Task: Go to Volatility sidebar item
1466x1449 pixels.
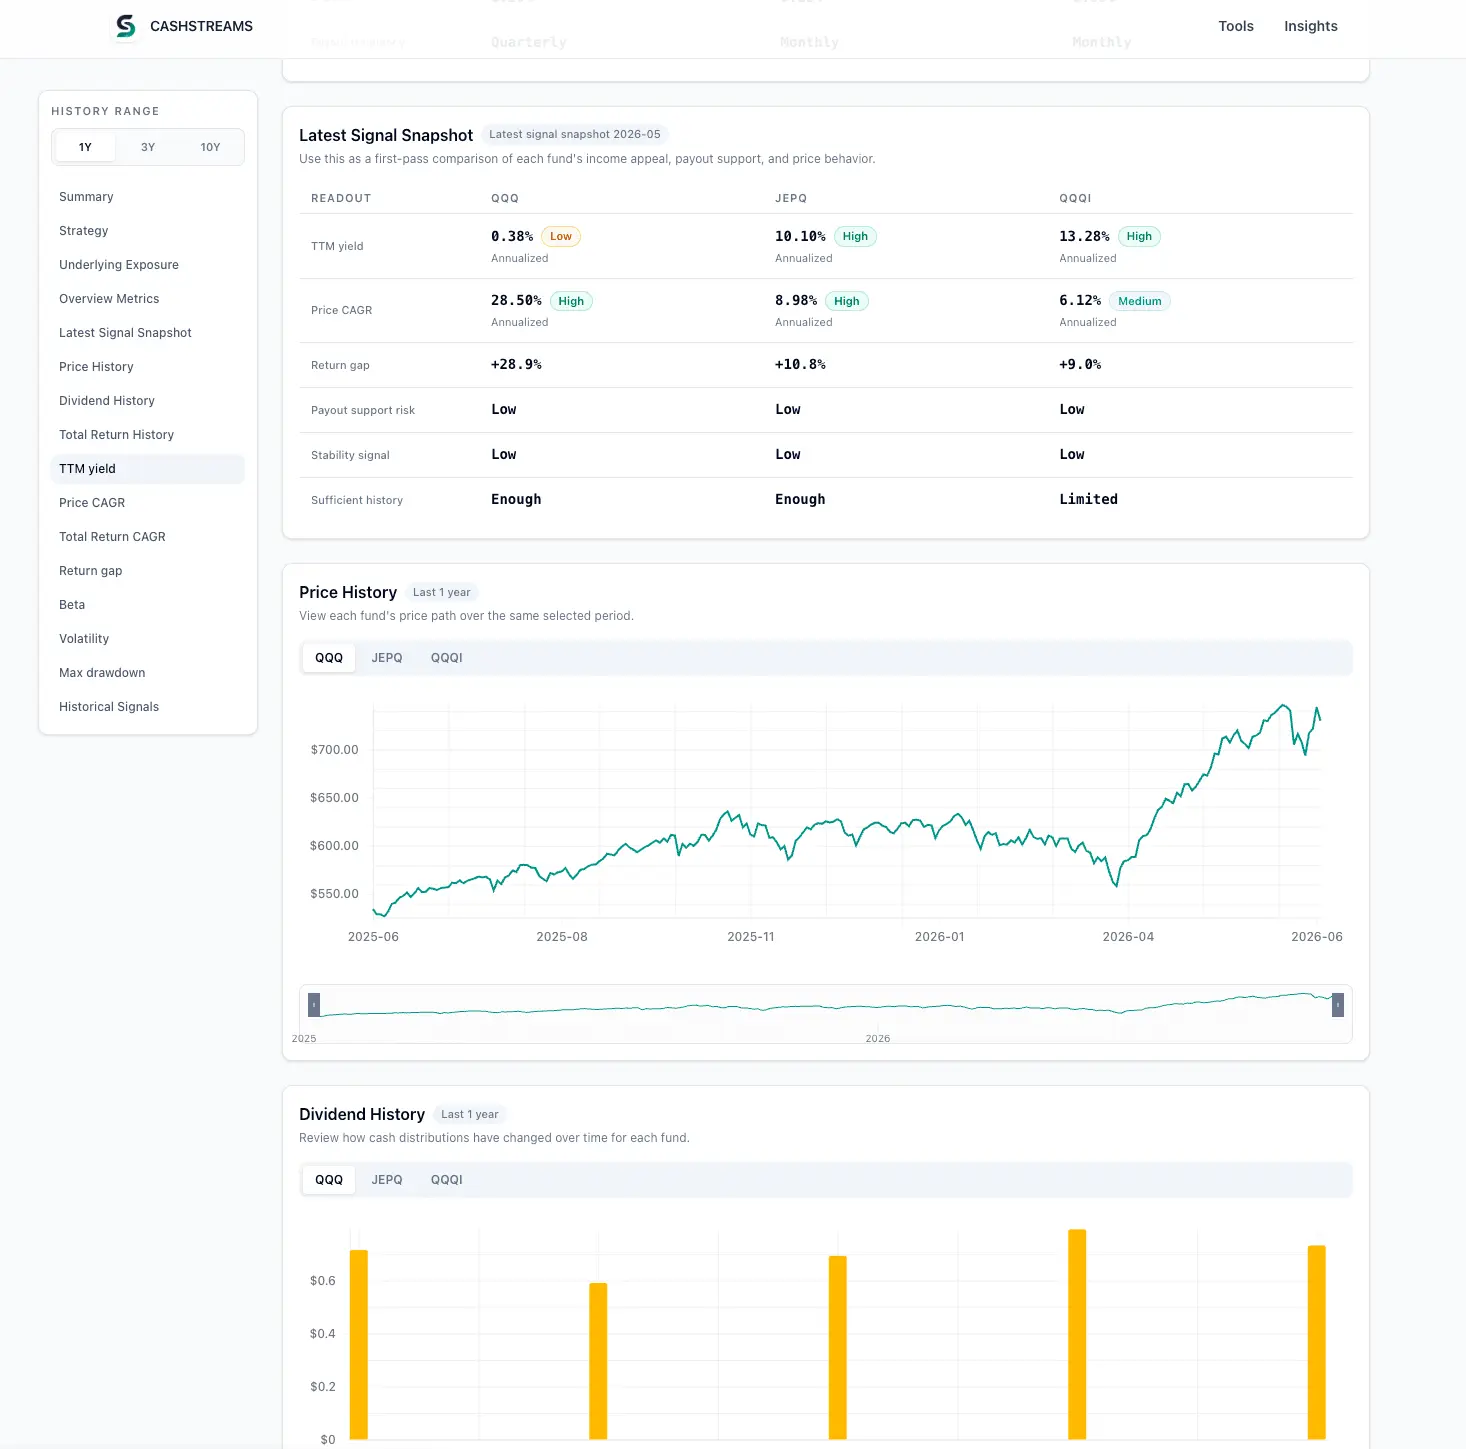Action: pos(147,639)
